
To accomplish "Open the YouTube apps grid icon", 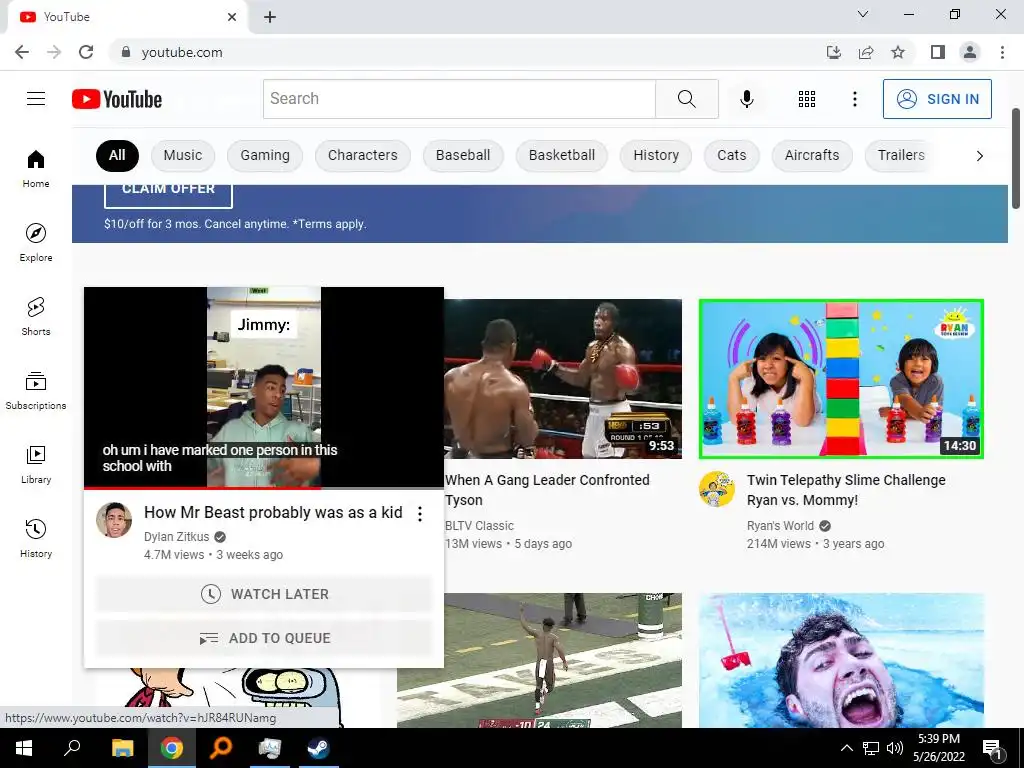I will click(x=807, y=99).
